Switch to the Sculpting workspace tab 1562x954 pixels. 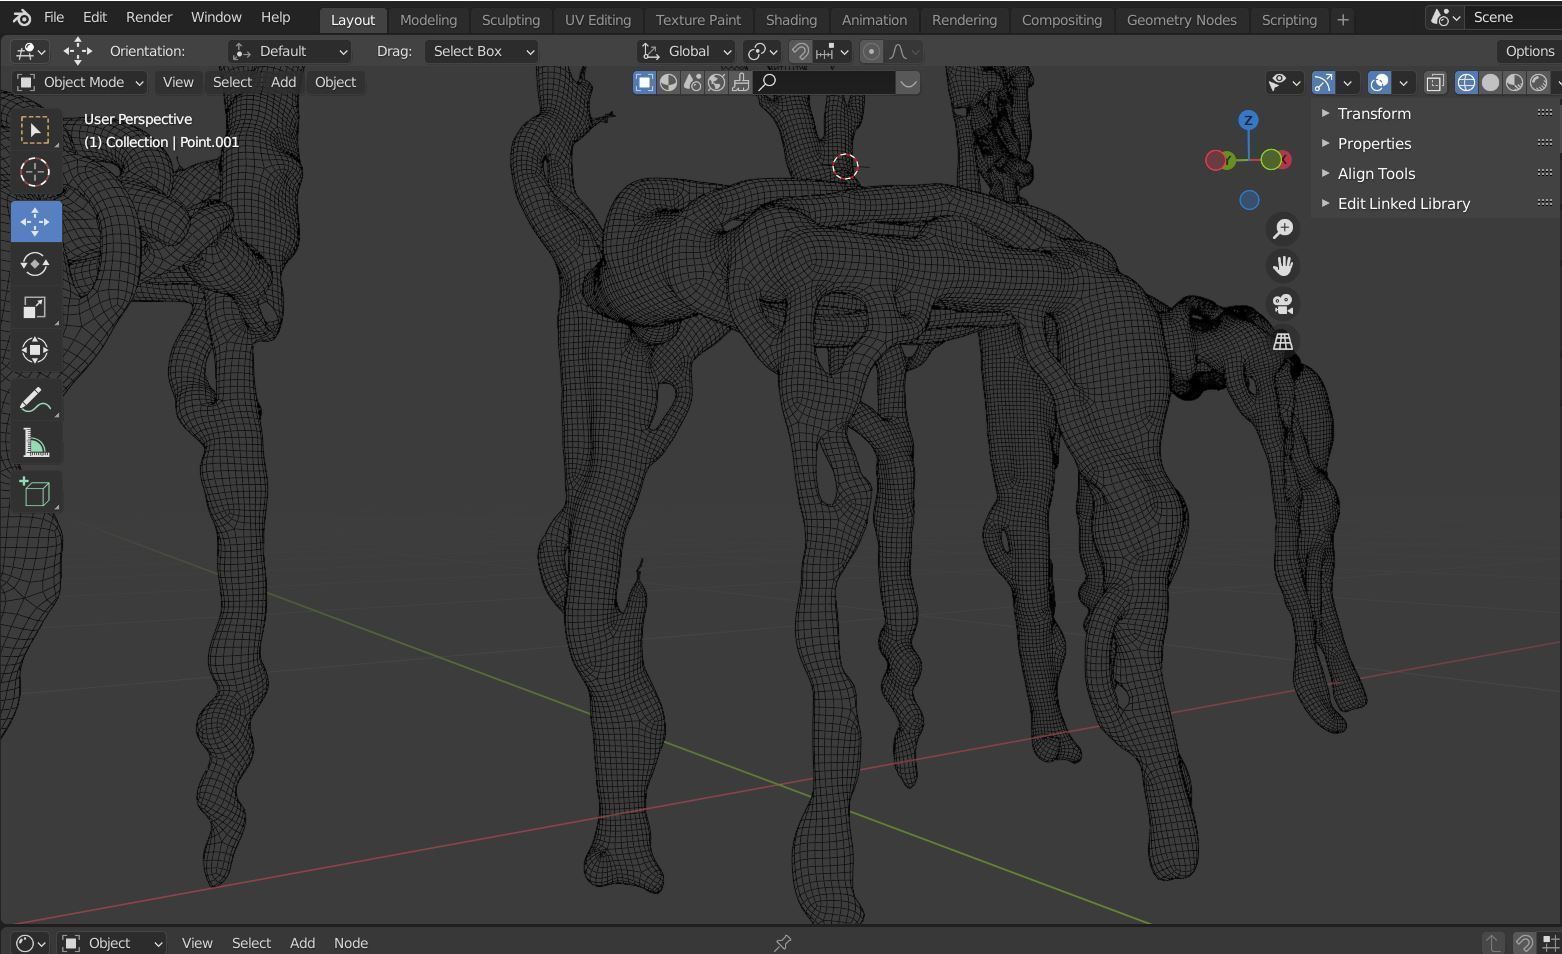coord(510,20)
